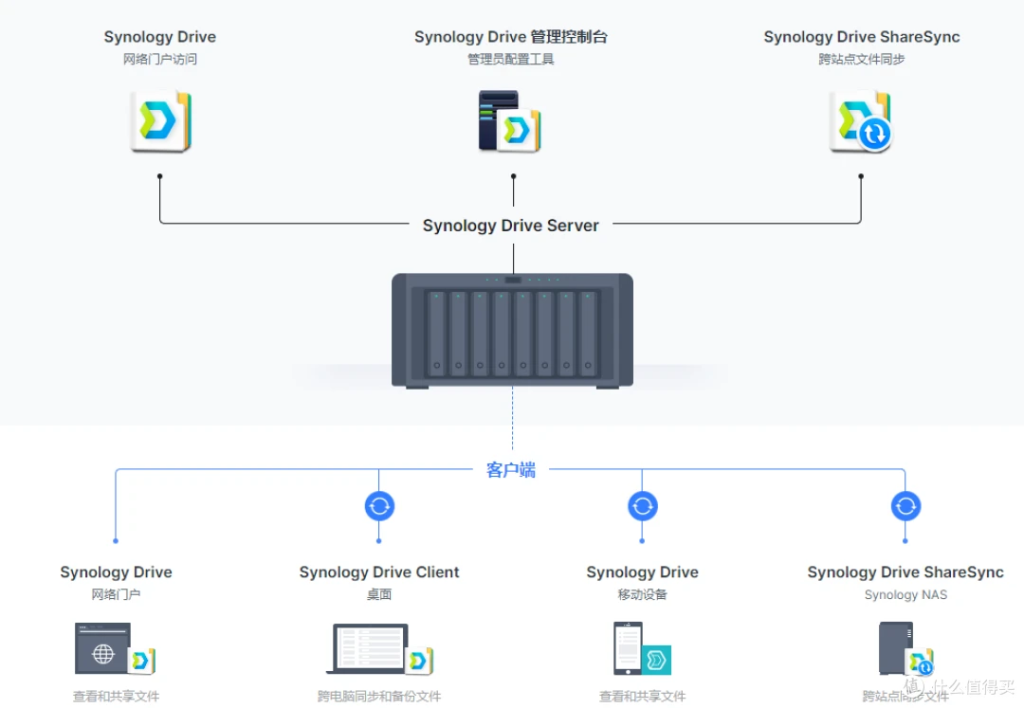Click the top Synology Drive ShareSync title
The width and height of the screenshot is (1024, 708).
point(861,37)
